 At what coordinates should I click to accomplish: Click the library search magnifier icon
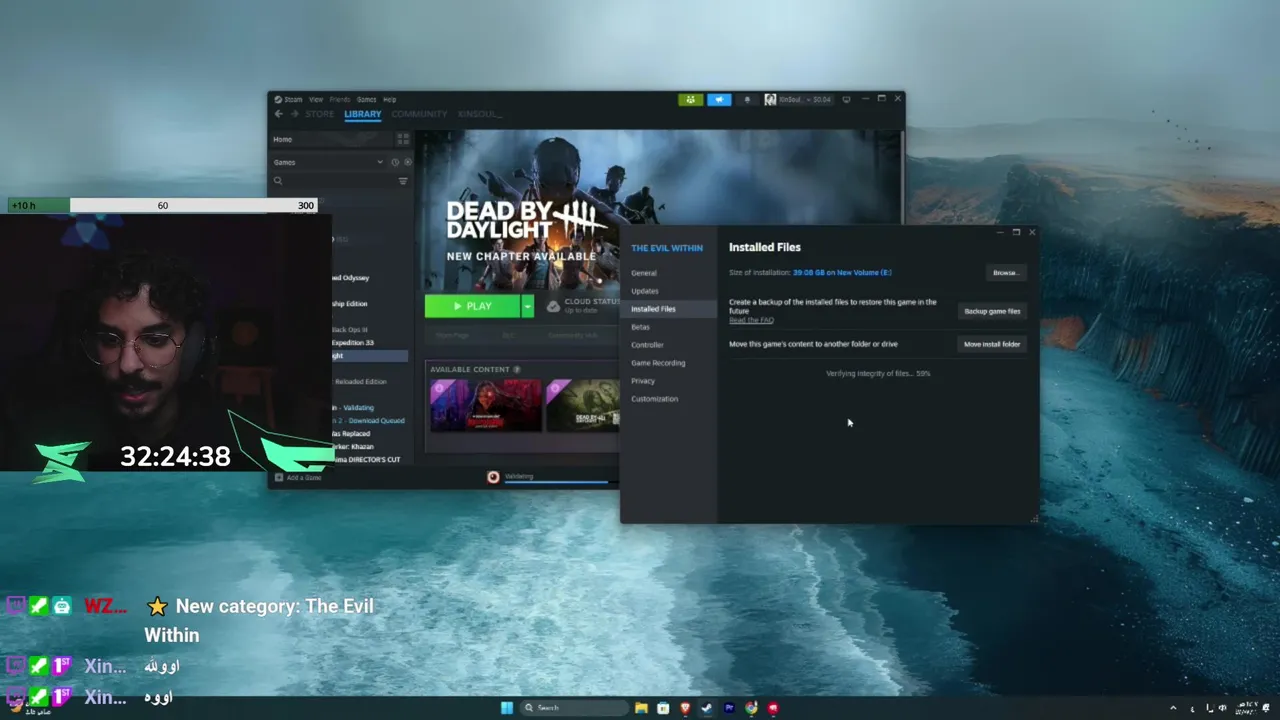[278, 181]
